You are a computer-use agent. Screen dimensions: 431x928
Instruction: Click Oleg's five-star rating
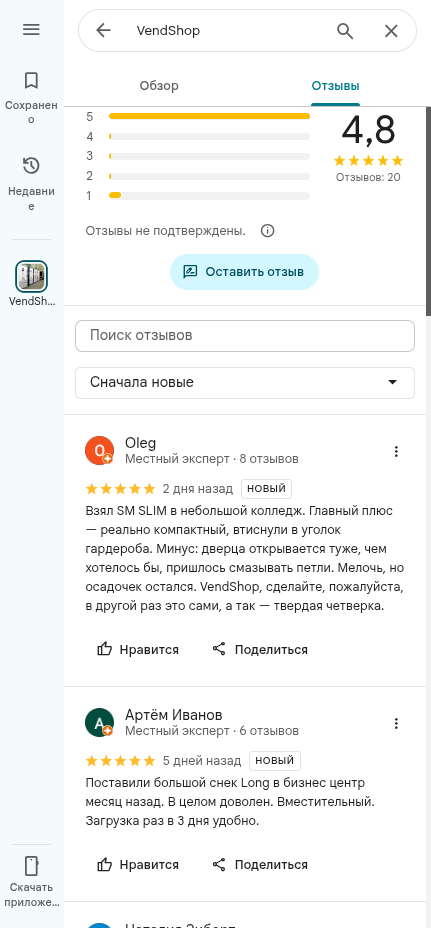click(120, 489)
